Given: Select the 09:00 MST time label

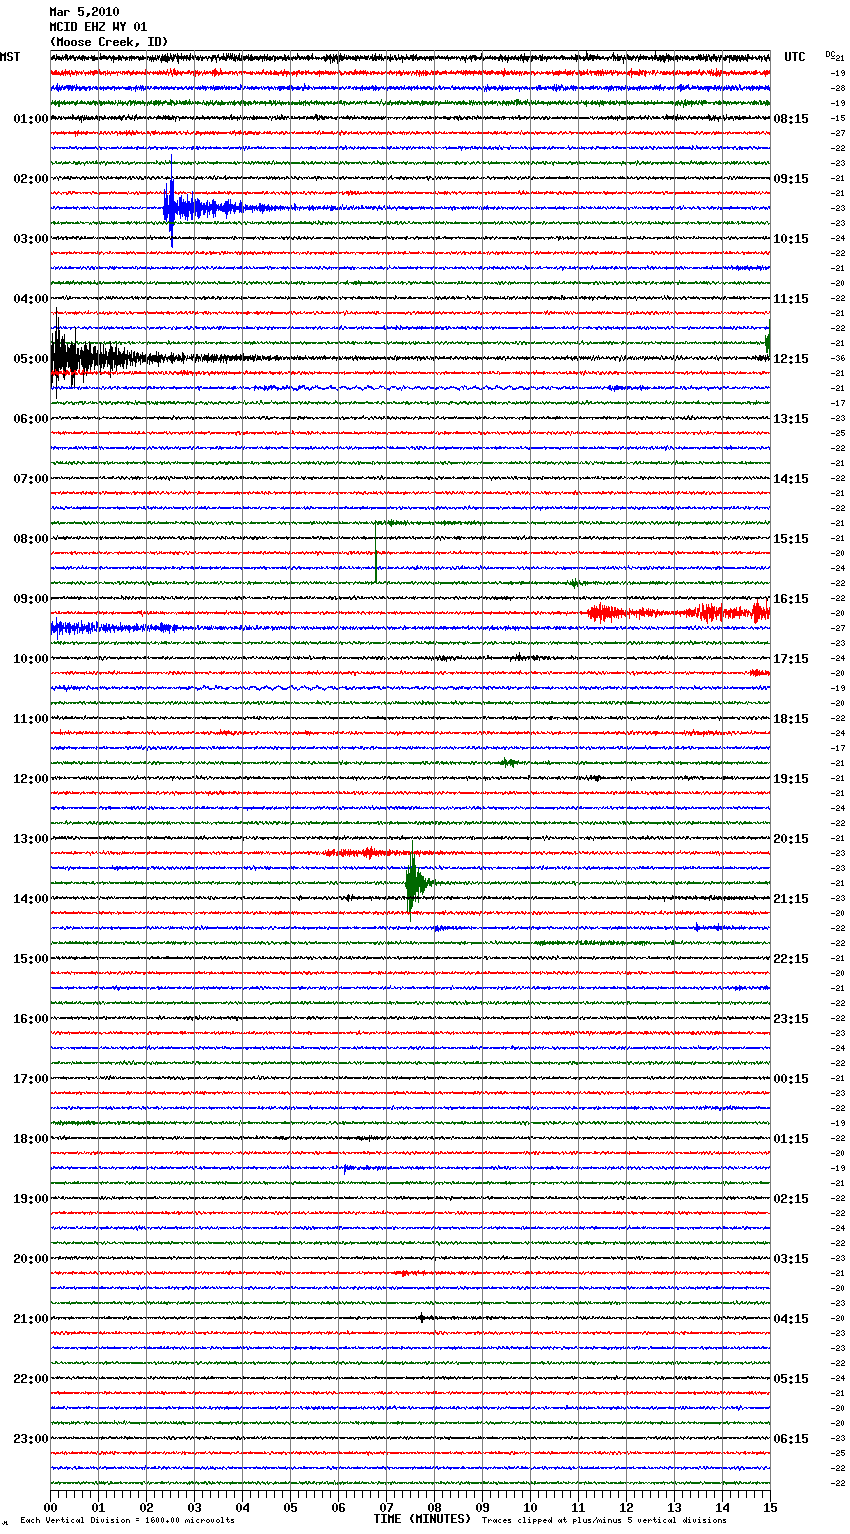Looking at the screenshot, I should (31, 599).
